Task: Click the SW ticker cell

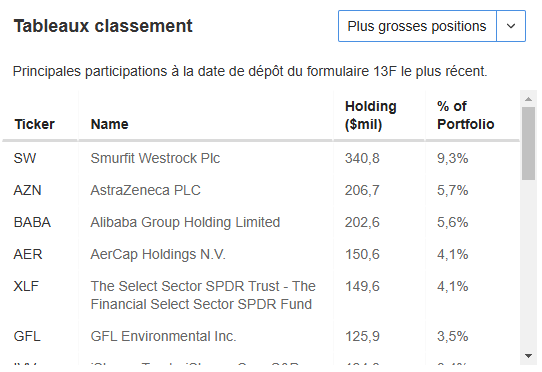Action: 25,158
